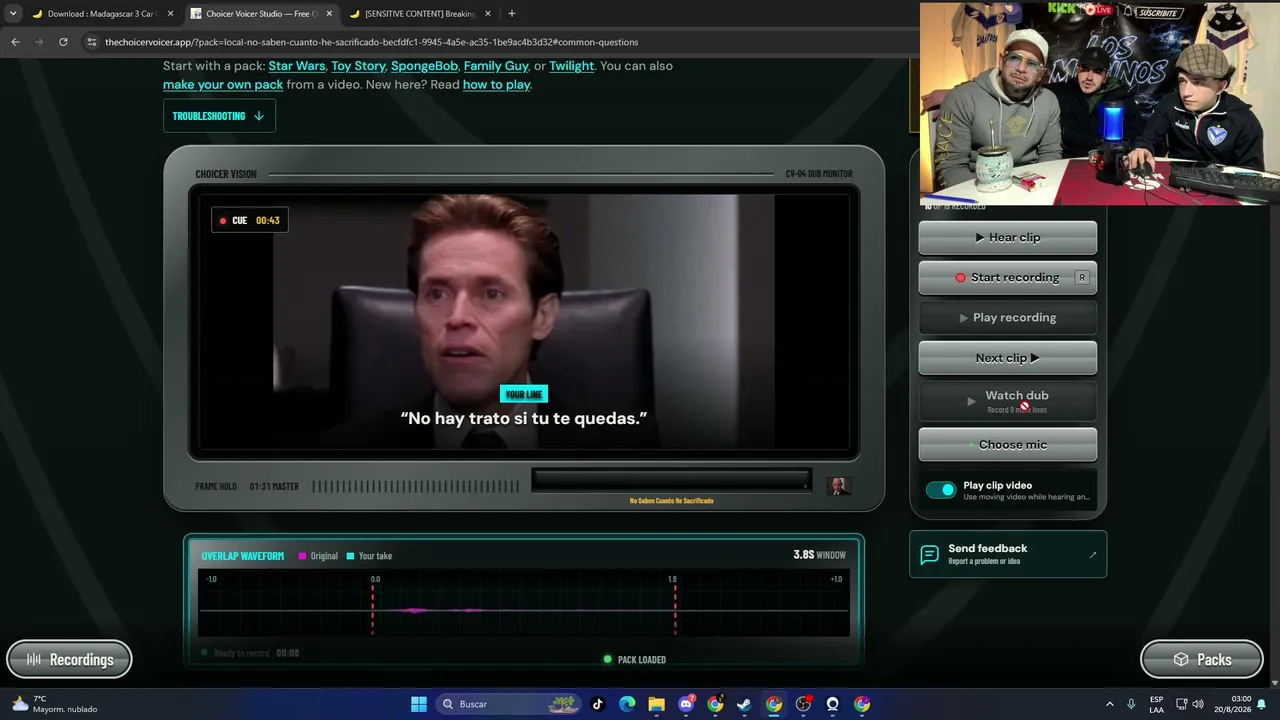
Task: Open the tab search dropdown arrow
Action: (x=13, y=14)
